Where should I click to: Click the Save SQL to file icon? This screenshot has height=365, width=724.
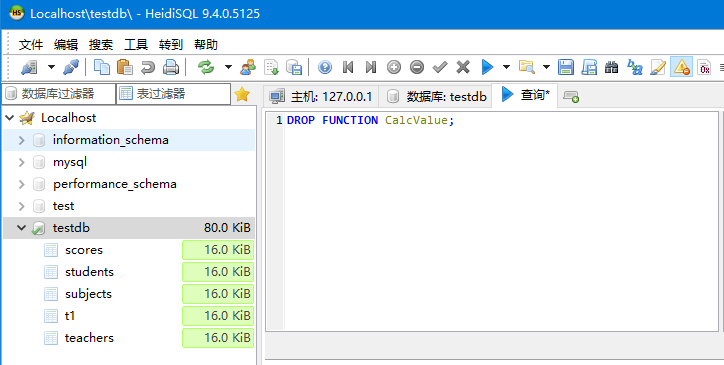pos(566,67)
